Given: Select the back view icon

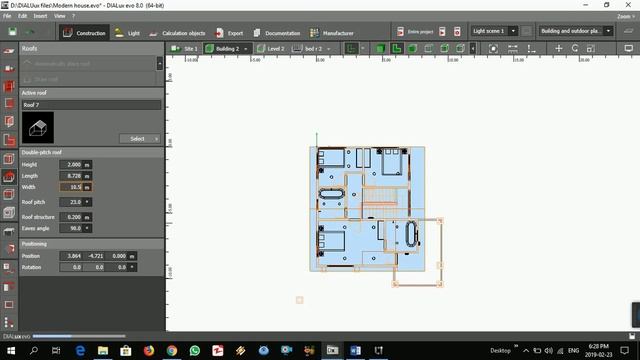Looking at the screenshot, I should pyautogui.click(x=444, y=49).
